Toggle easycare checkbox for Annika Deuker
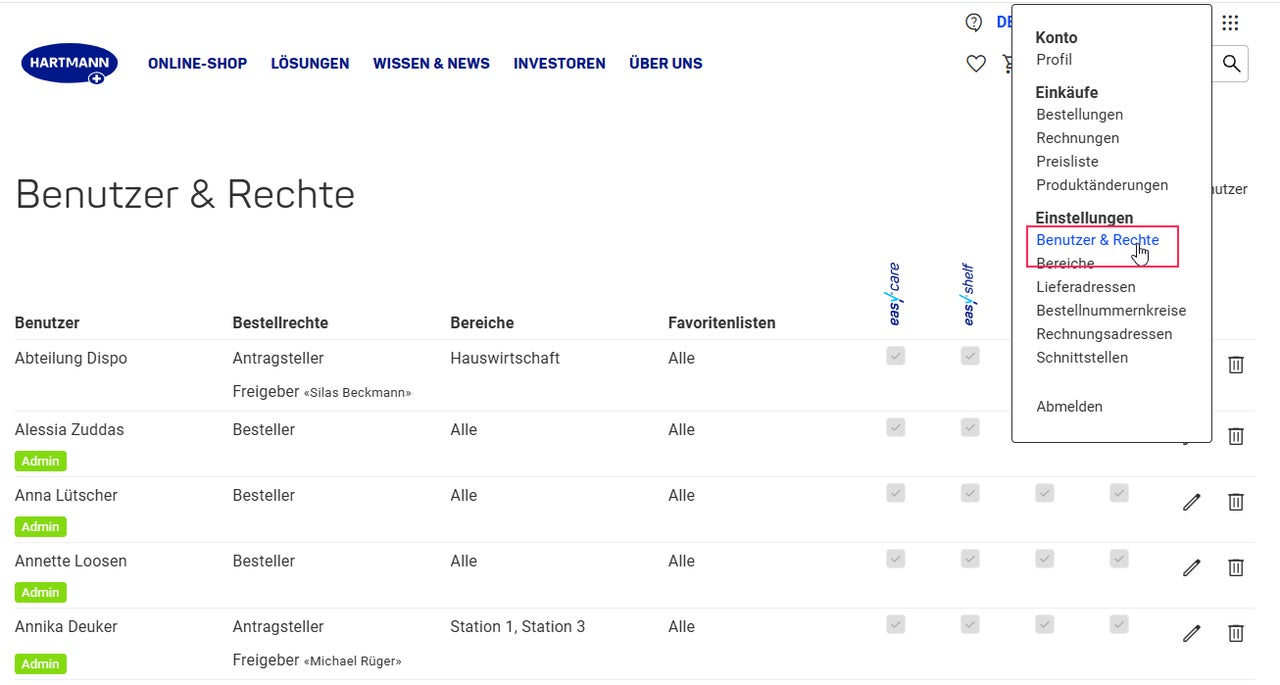The height and width of the screenshot is (685, 1280). pos(895,624)
